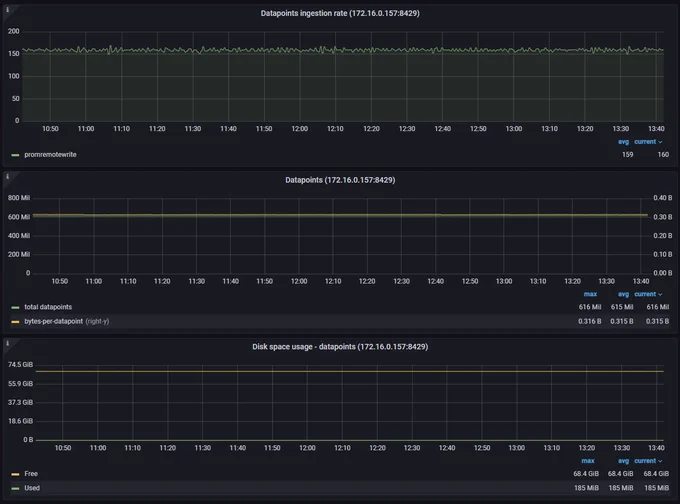
Task: Click the 800 Mil axis label
Action: click(x=19, y=198)
